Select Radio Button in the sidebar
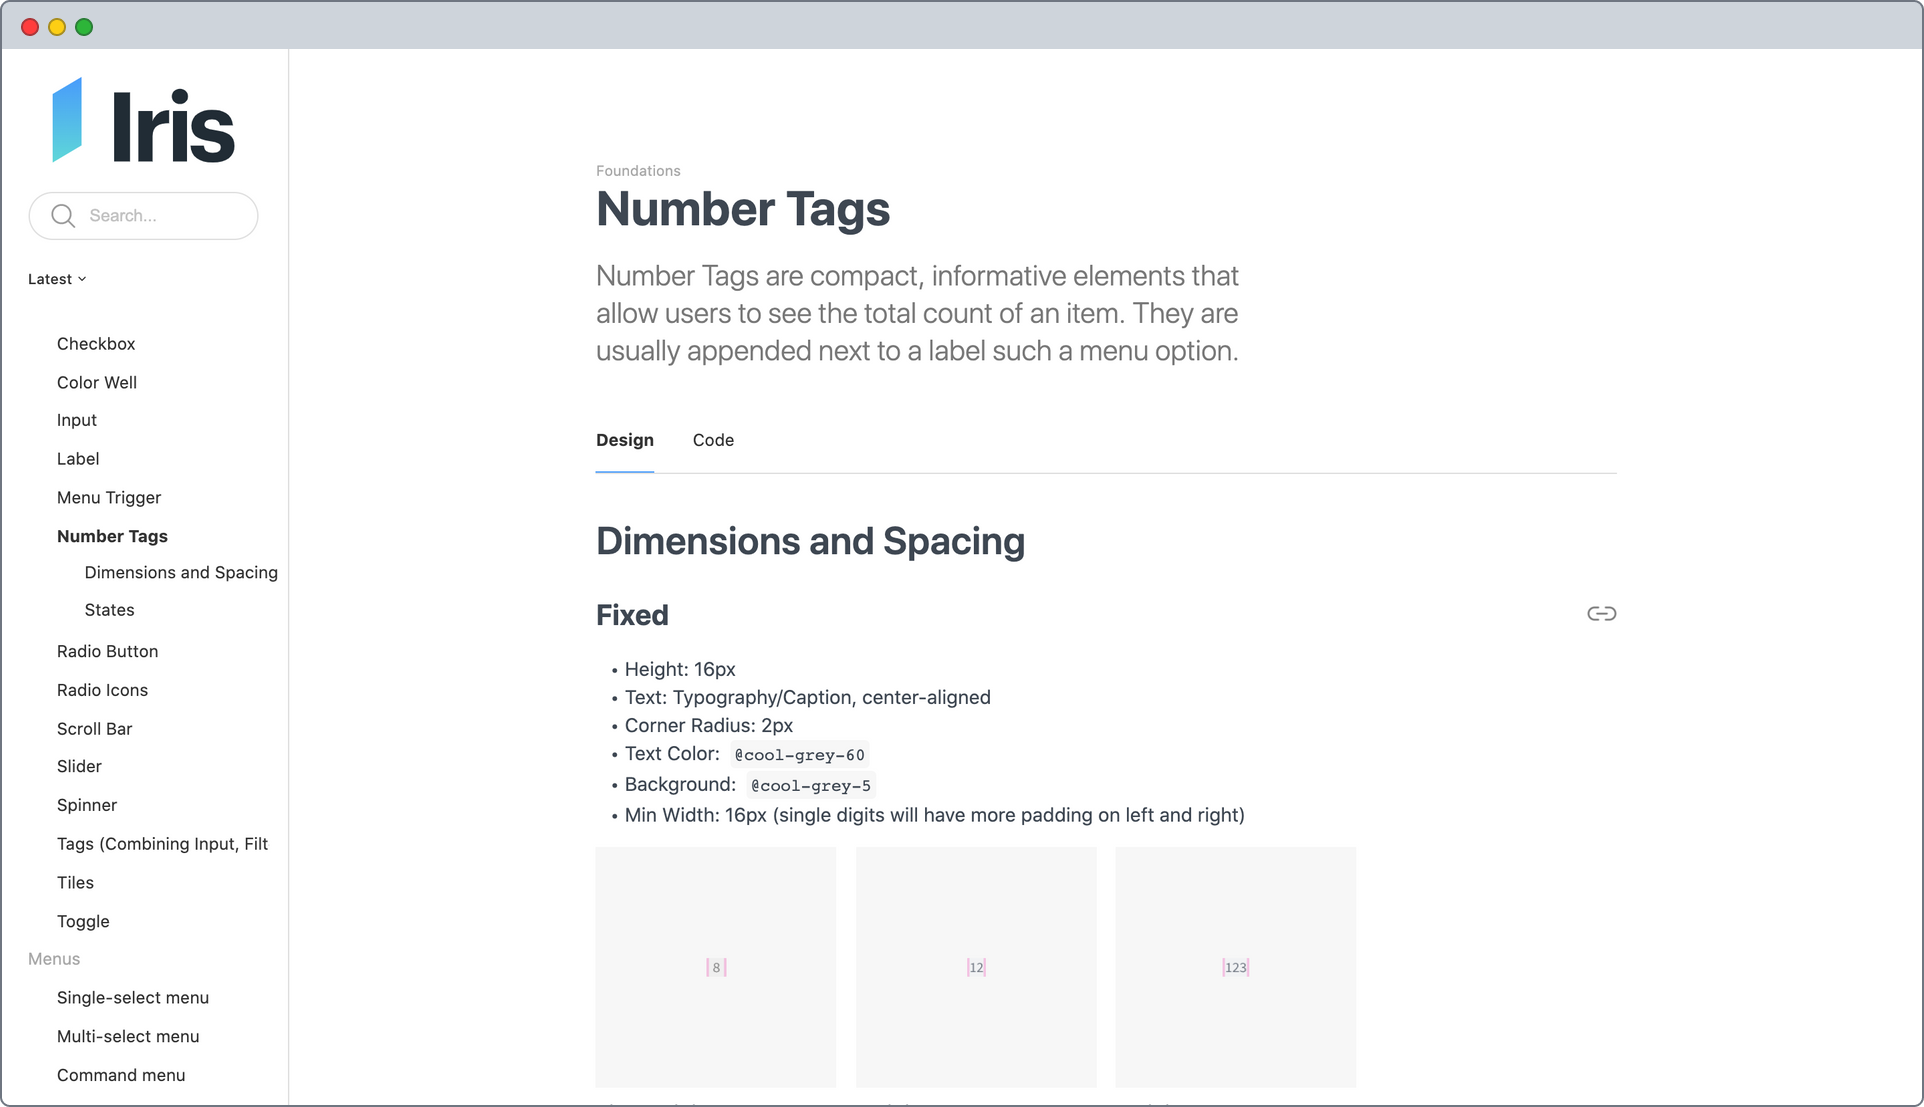Viewport: 1924px width, 1107px height. tap(107, 651)
